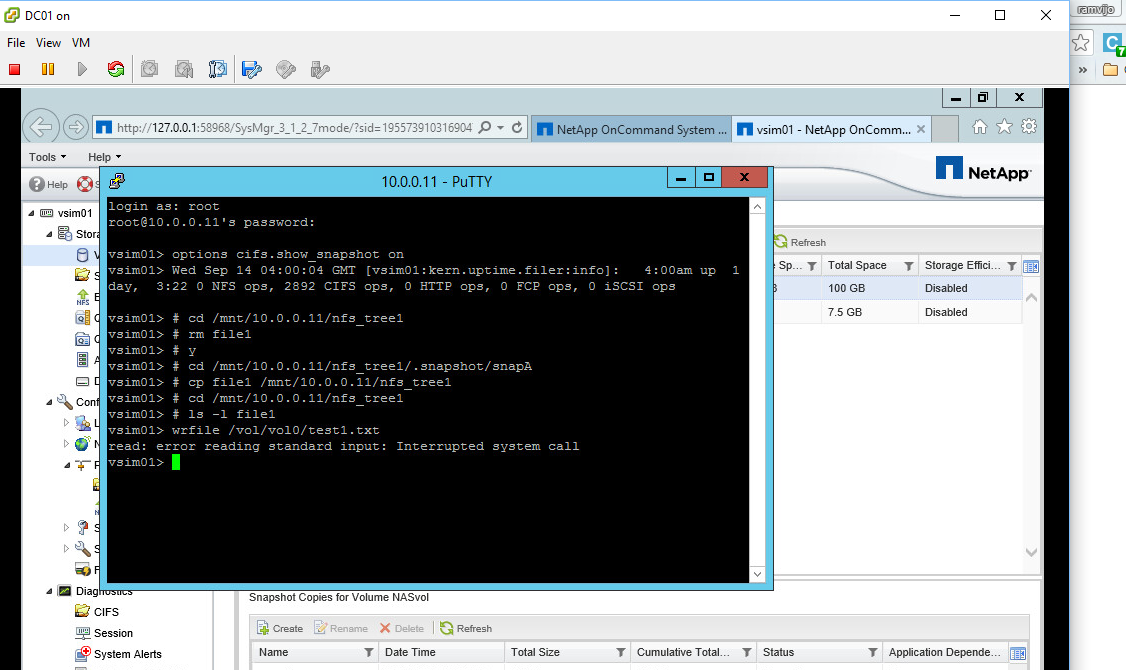Select the floppy drive settings icon
The height and width of the screenshot is (670, 1126).
pos(252,69)
